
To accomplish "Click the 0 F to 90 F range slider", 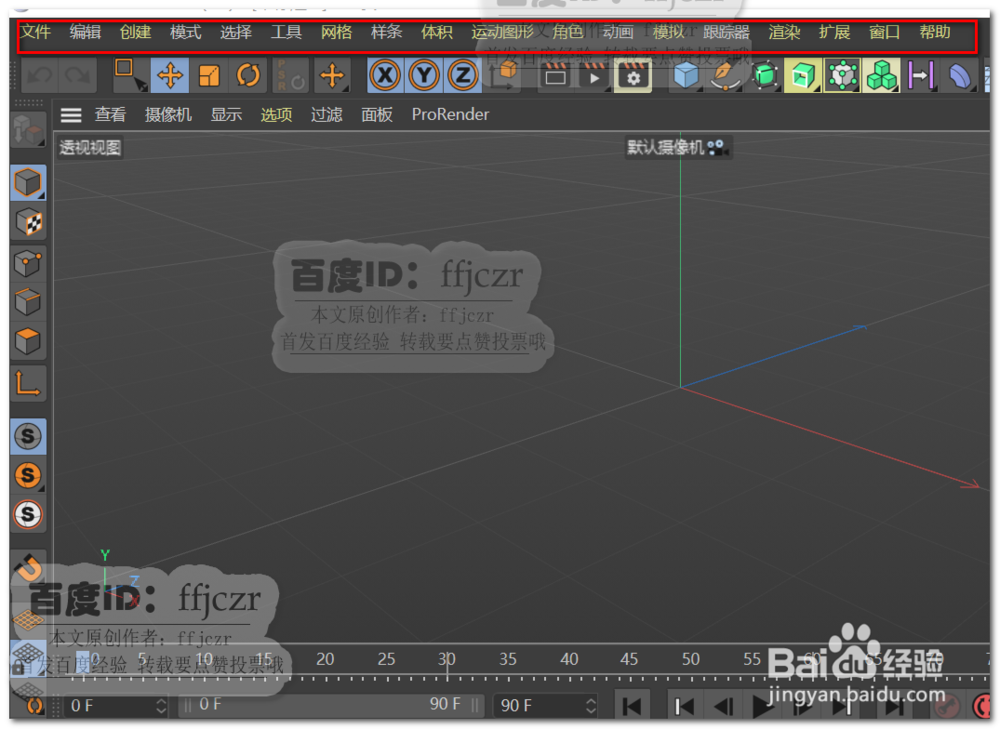I will point(332,705).
